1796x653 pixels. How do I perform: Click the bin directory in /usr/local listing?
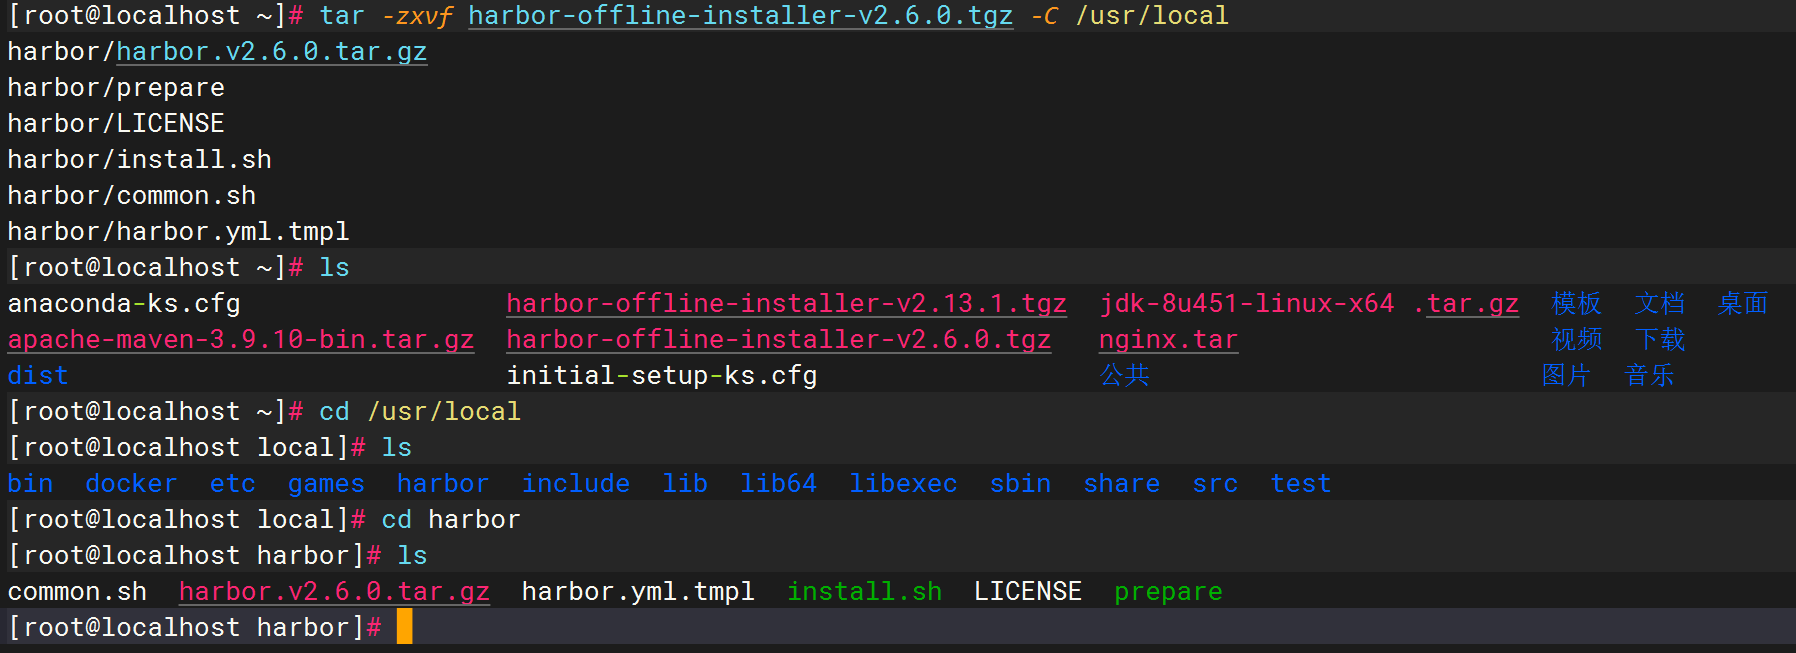click(30, 483)
